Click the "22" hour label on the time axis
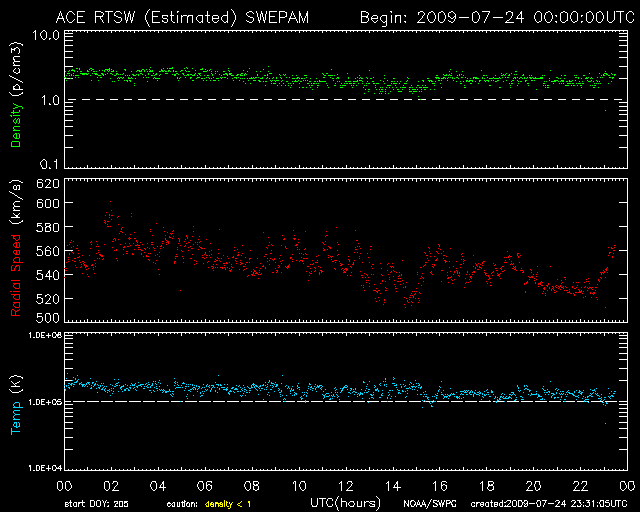The image size is (640, 512). coord(580,486)
